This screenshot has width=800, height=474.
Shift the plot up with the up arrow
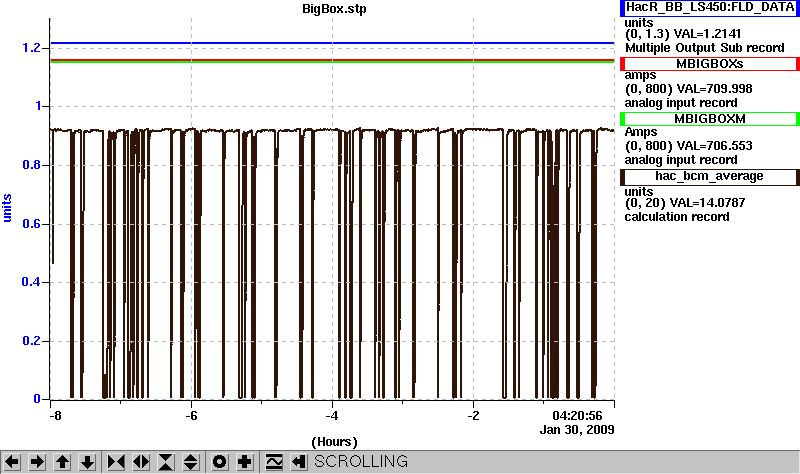(62, 462)
